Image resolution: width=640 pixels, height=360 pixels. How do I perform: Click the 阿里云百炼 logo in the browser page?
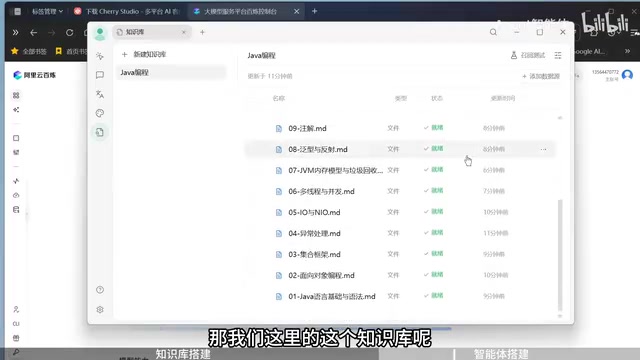tap(34, 75)
